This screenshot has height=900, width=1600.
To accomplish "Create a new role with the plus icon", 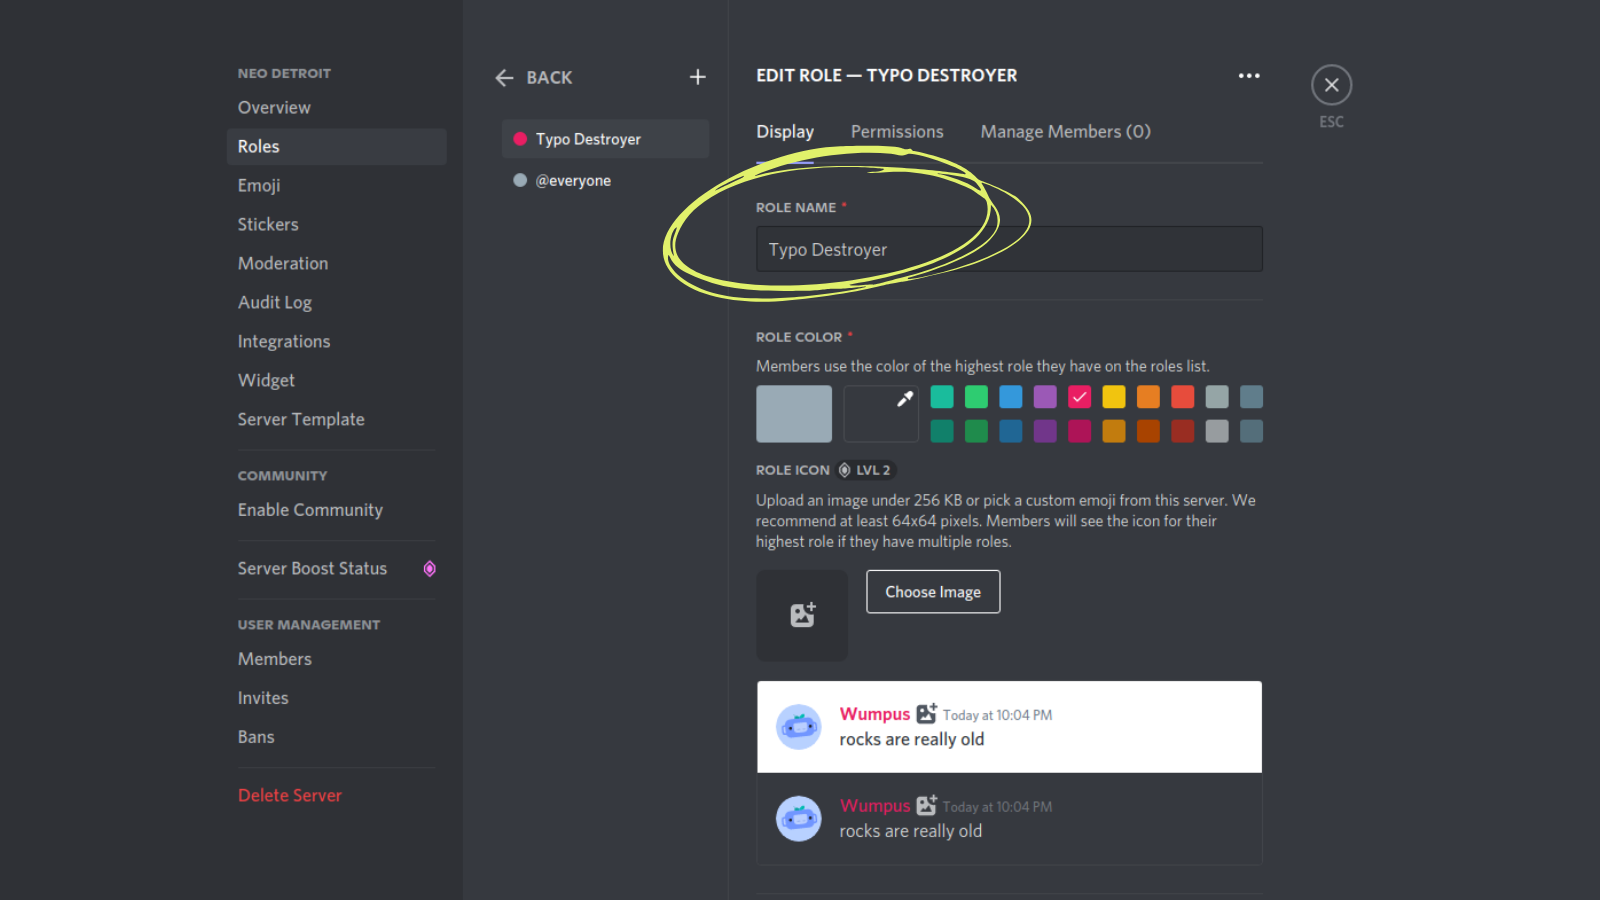I will [x=697, y=77].
